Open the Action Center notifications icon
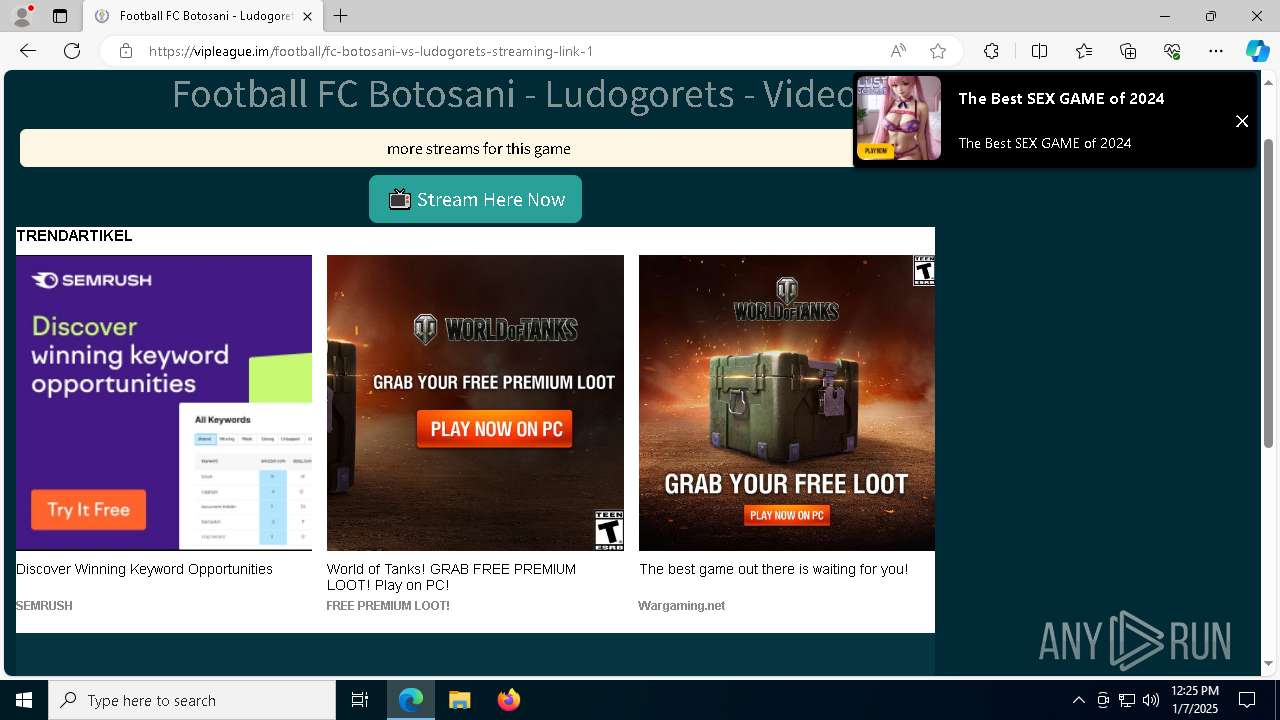Image resolution: width=1280 pixels, height=720 pixels. coord(1247,700)
